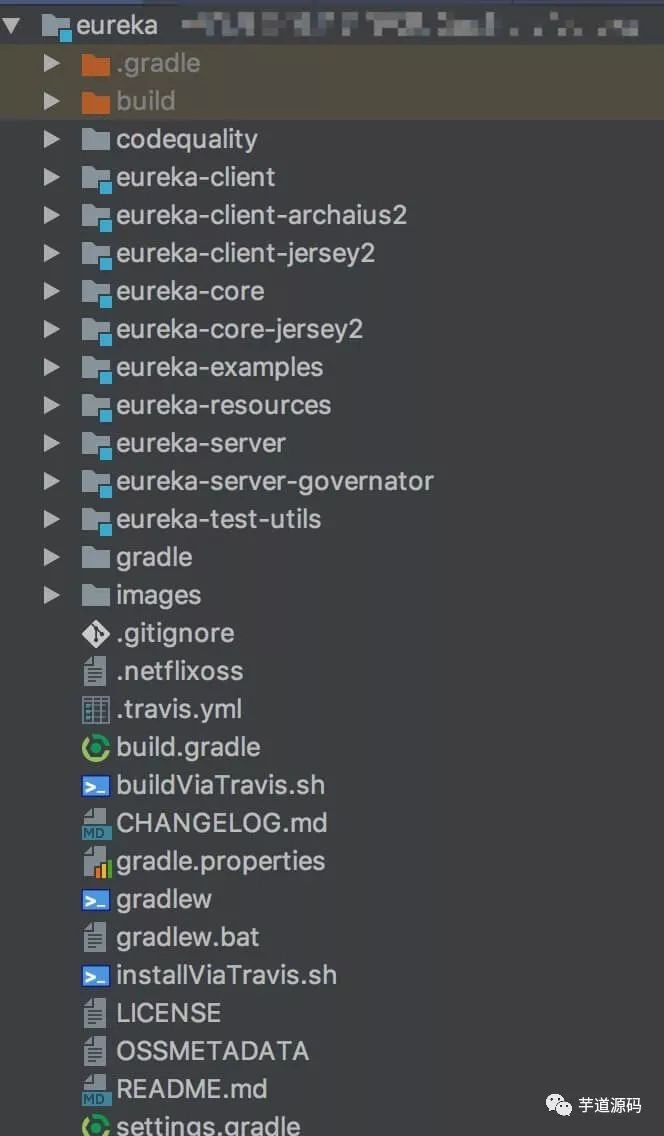Expand the images folder arrow
The height and width of the screenshot is (1136, 664).
pos(51,595)
